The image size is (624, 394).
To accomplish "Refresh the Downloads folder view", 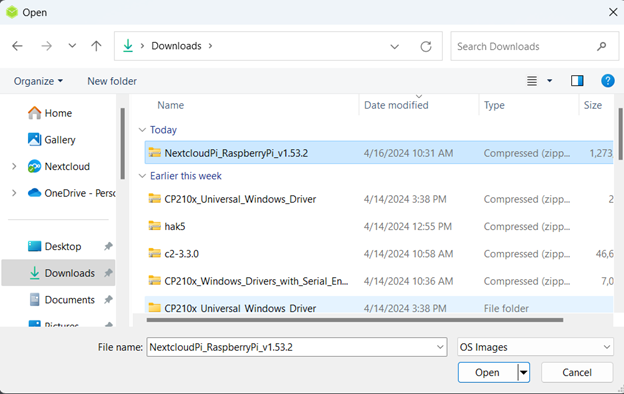I will click(x=426, y=47).
